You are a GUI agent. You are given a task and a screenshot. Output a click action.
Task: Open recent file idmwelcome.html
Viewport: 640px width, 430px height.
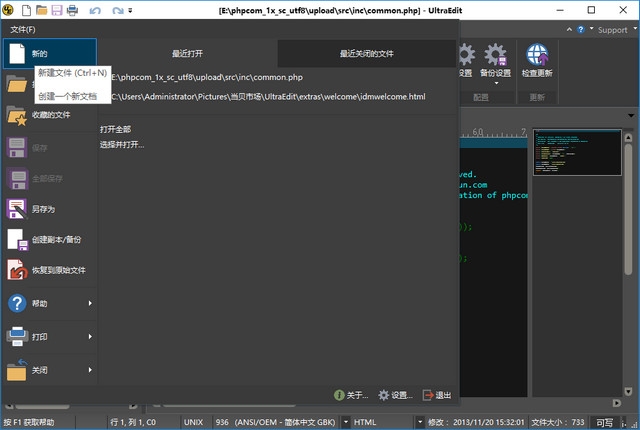tap(268, 97)
